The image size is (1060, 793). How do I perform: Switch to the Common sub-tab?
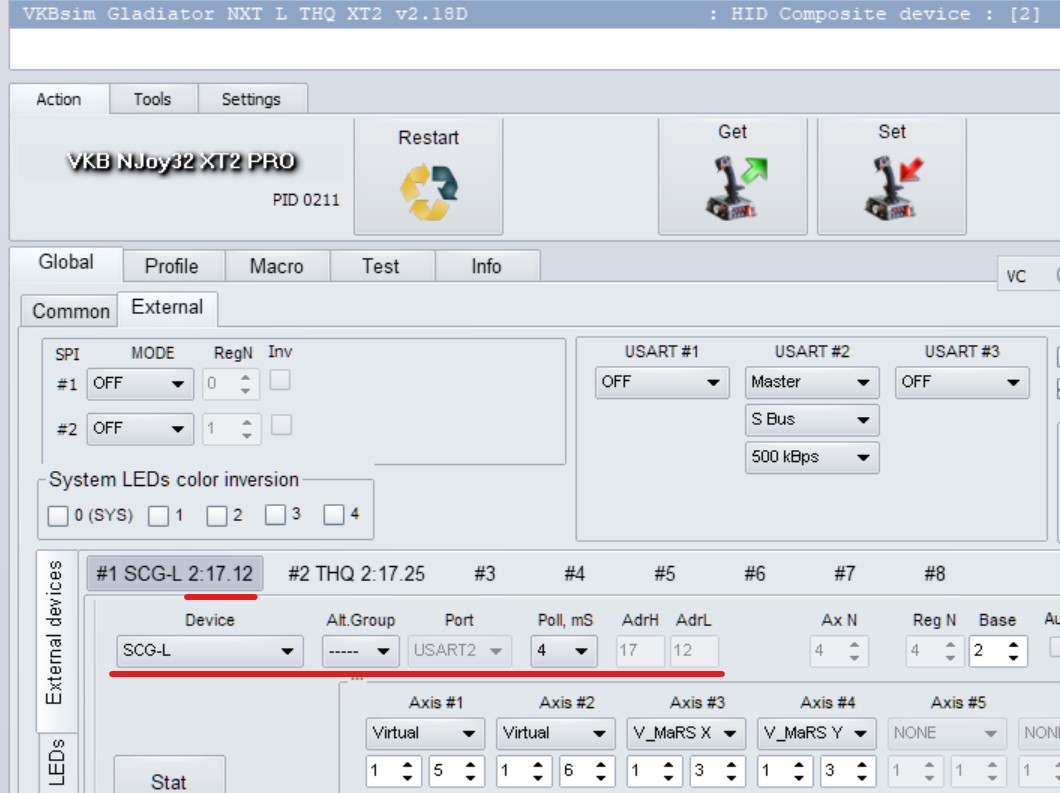coord(70,311)
